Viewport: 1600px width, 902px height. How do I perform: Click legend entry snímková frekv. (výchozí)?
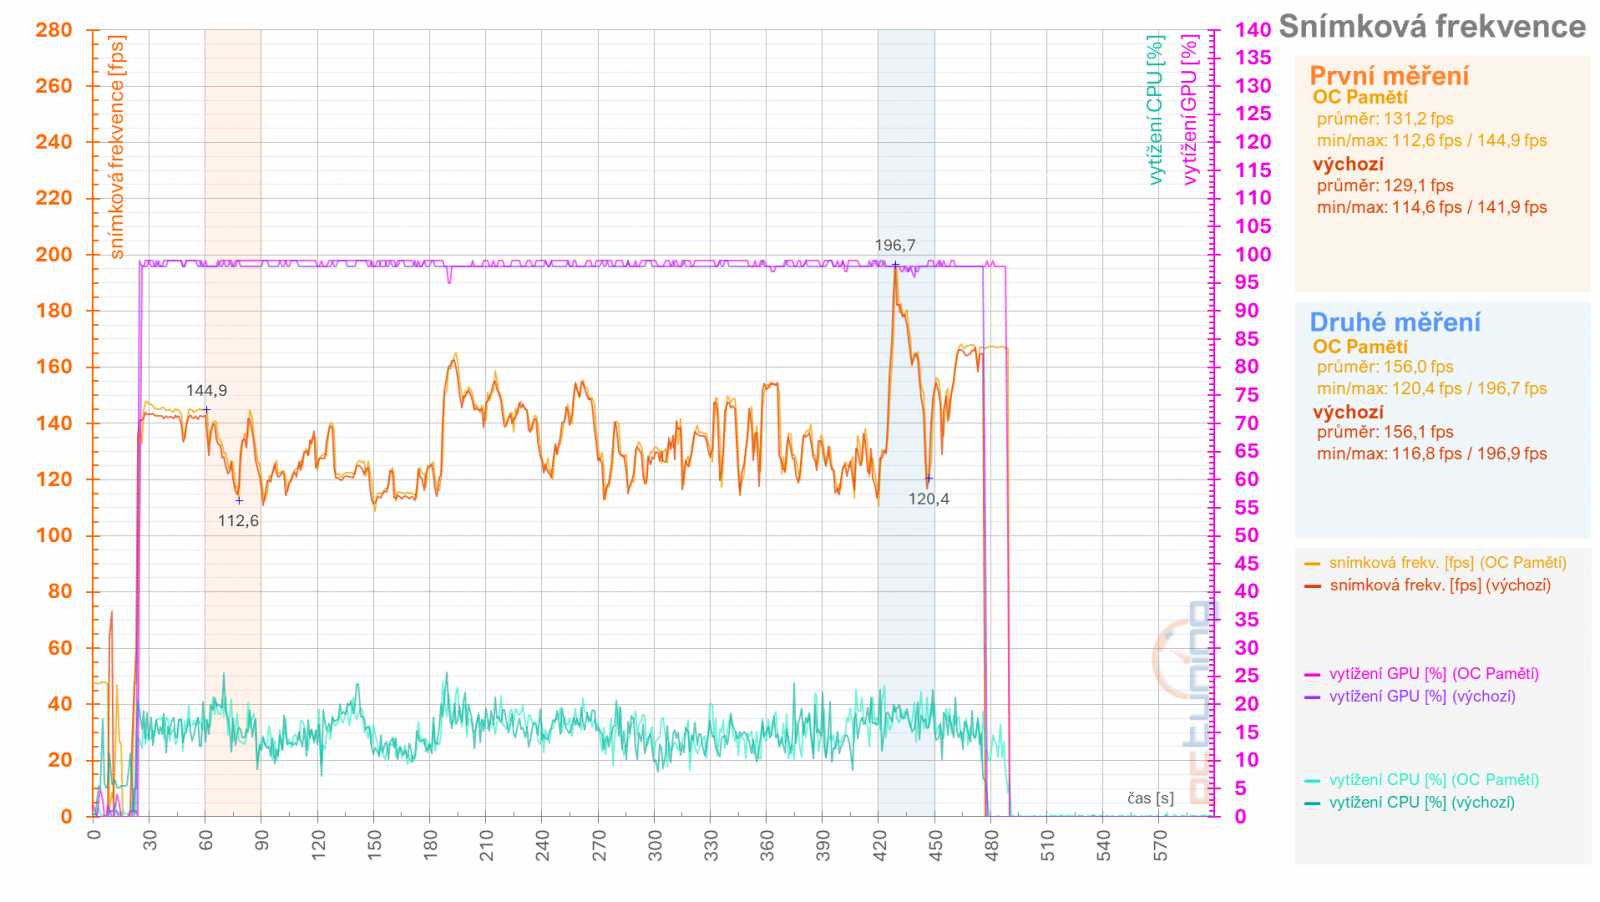(x=1440, y=585)
